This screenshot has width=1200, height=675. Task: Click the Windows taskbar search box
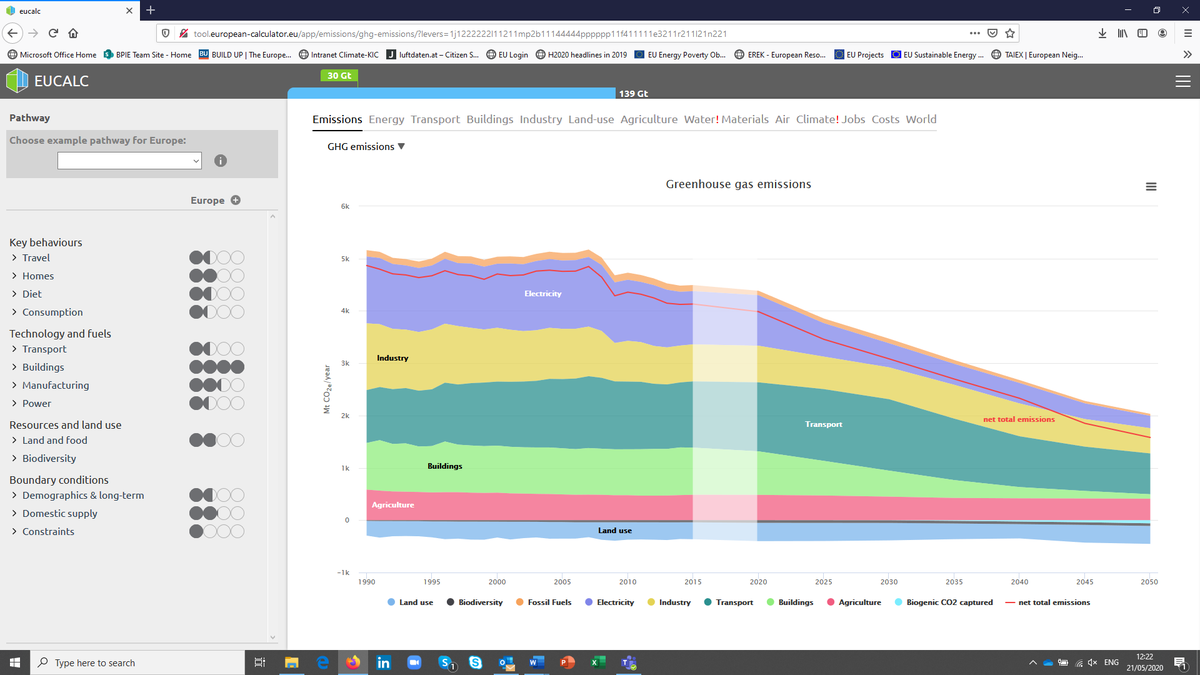point(139,663)
